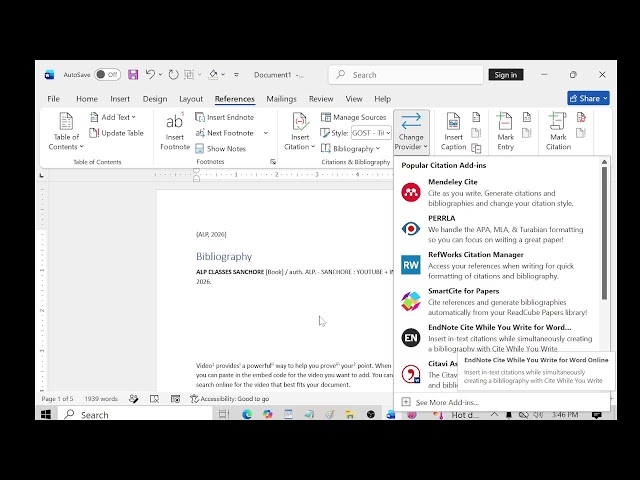The width and height of the screenshot is (640, 480).
Task: Click the Accessibility: Good to go status
Action: tap(229, 399)
